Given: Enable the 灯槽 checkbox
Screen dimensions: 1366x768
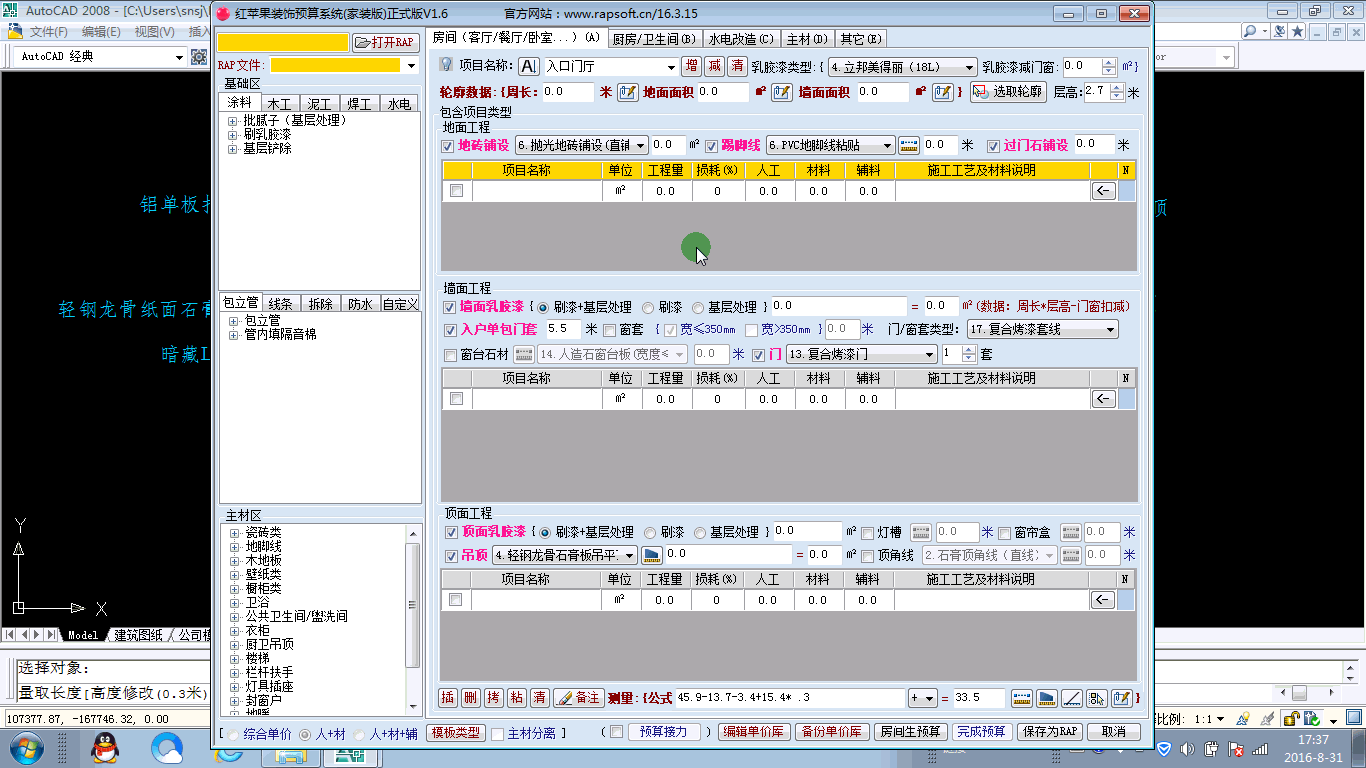Looking at the screenshot, I should click(x=867, y=533).
